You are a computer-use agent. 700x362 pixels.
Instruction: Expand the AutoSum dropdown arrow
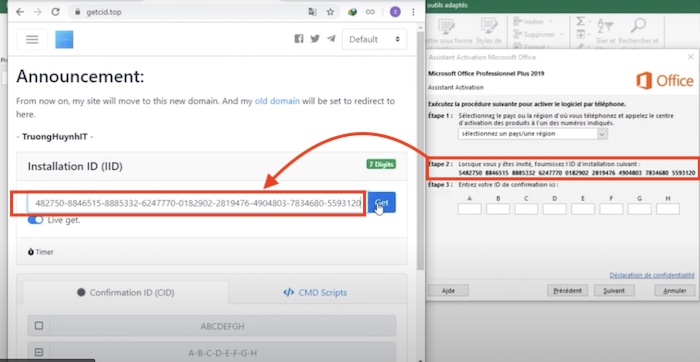589,21
